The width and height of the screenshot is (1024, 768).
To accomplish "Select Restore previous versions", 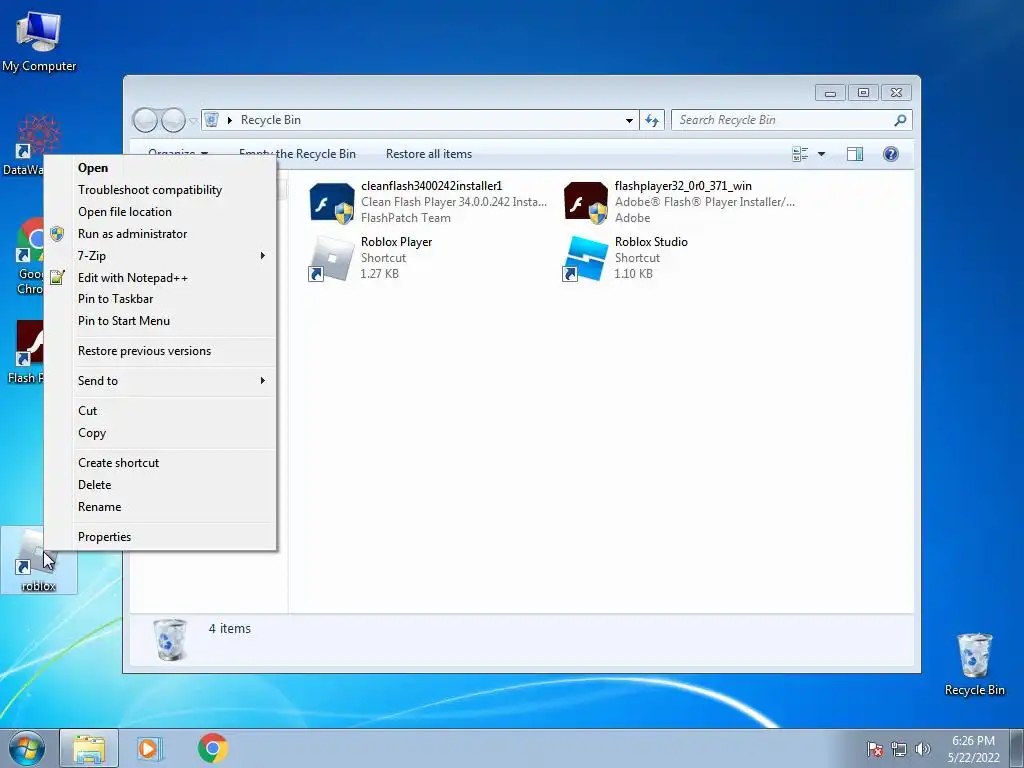I will (172, 351).
